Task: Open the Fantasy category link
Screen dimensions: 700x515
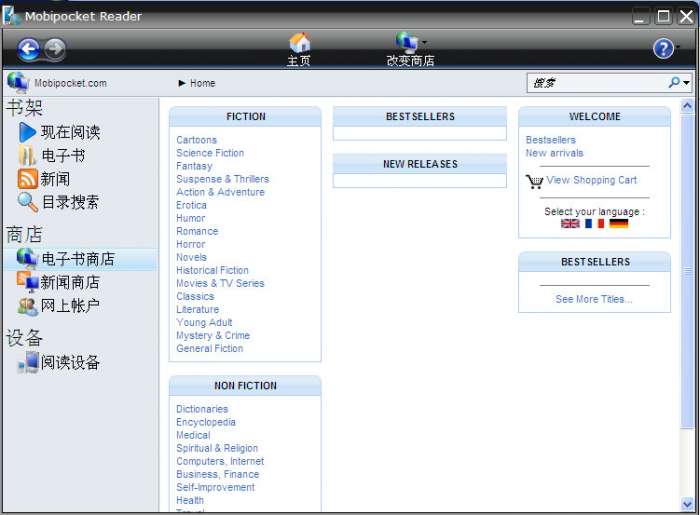Action: coord(194,166)
